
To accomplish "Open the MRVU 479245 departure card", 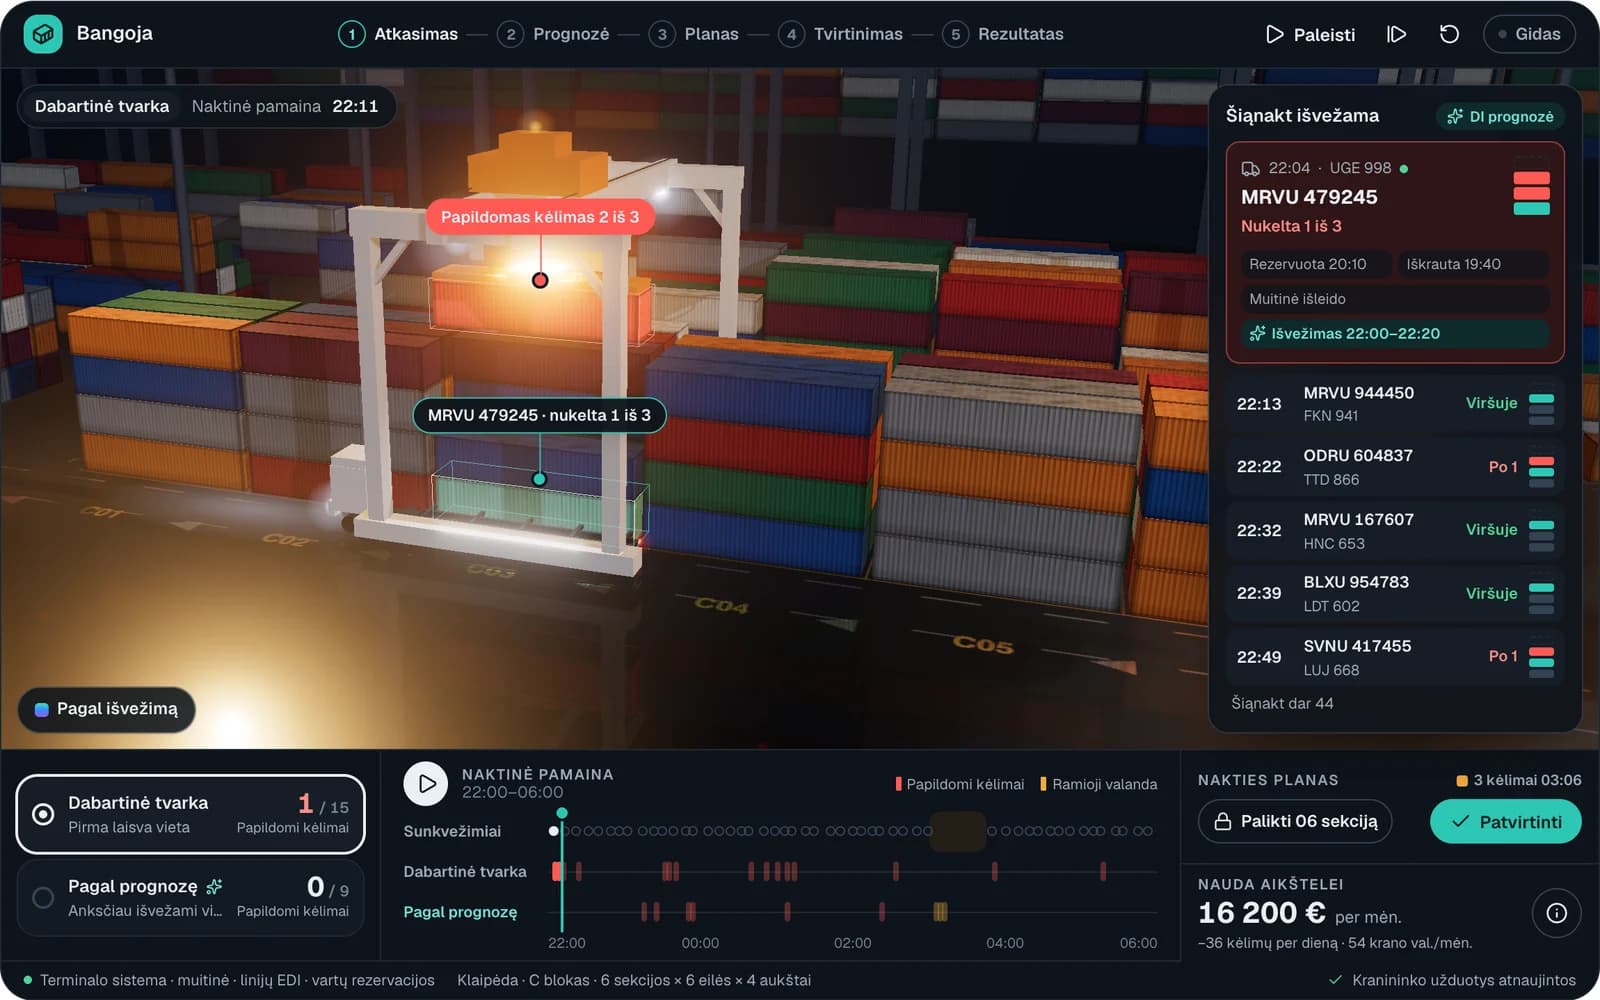I will [1395, 252].
